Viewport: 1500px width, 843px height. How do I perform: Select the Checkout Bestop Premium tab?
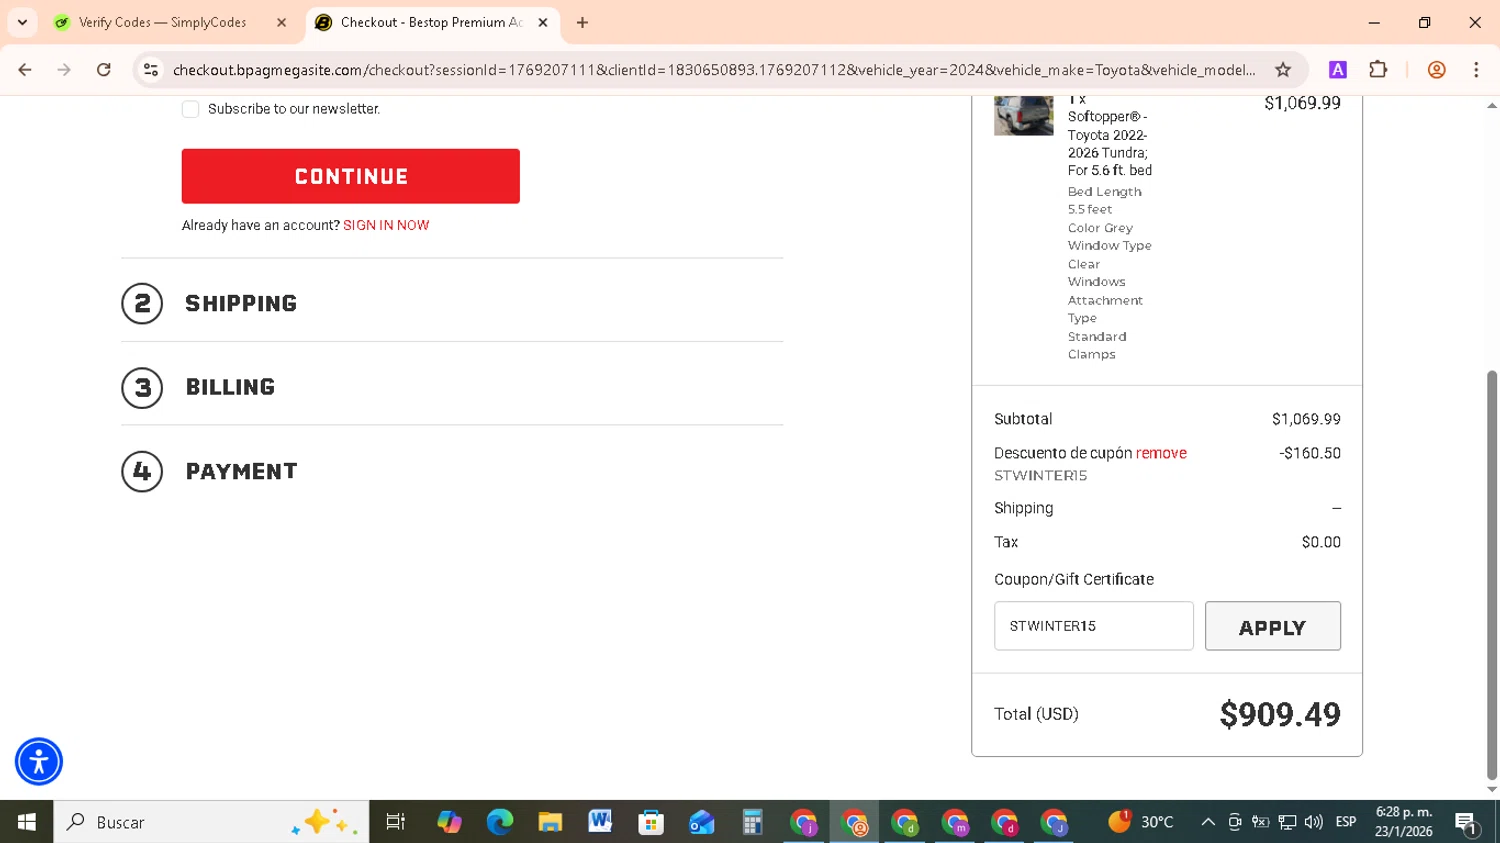430,22
